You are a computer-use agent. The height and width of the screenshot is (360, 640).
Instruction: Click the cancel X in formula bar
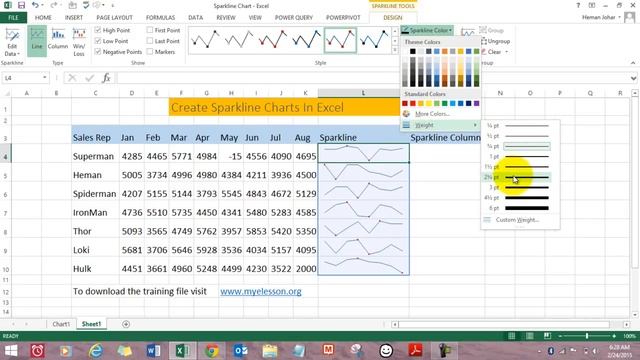pyautogui.click(x=72, y=78)
